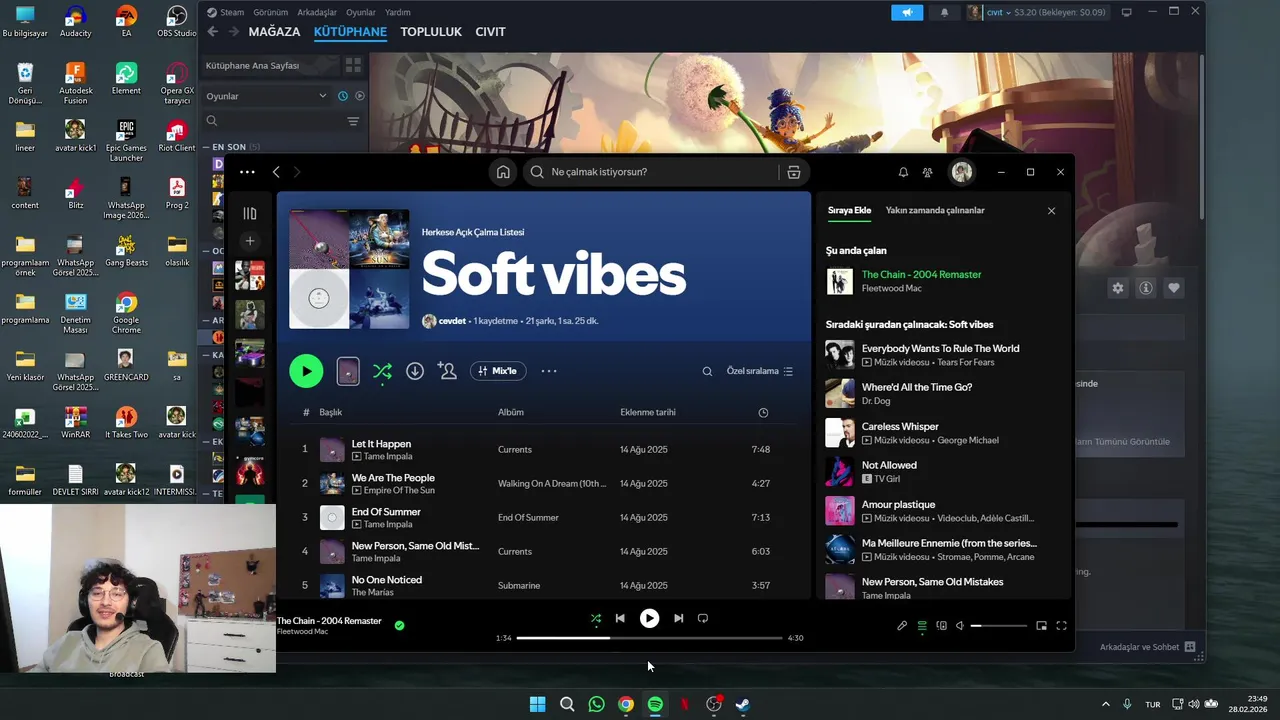1280x720 pixels.
Task: Switch to Yakın zamanda çalınanlar tab
Action: 935,210
